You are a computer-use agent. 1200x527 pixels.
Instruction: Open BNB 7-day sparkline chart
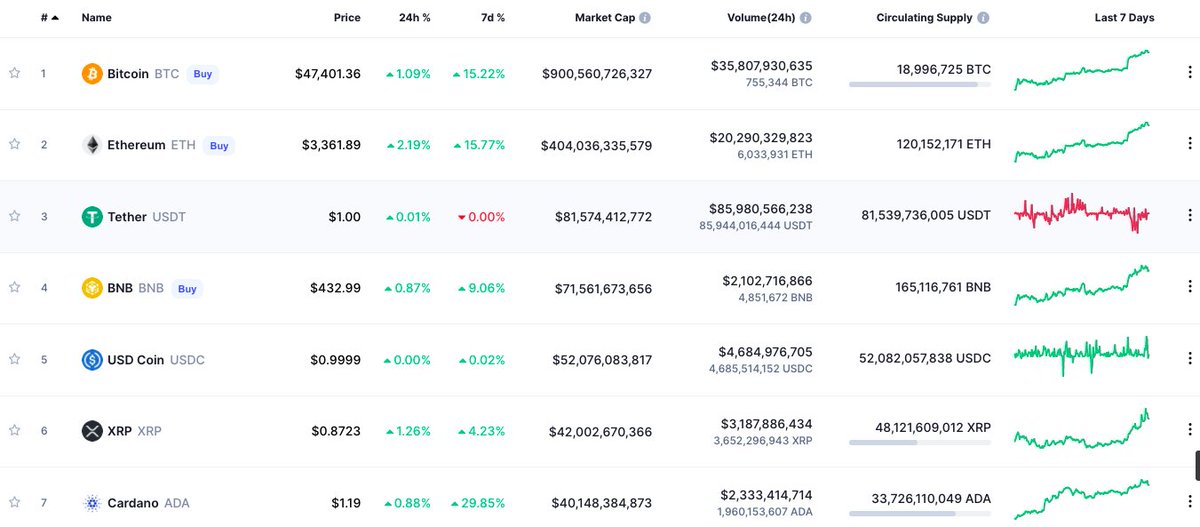(1082, 285)
